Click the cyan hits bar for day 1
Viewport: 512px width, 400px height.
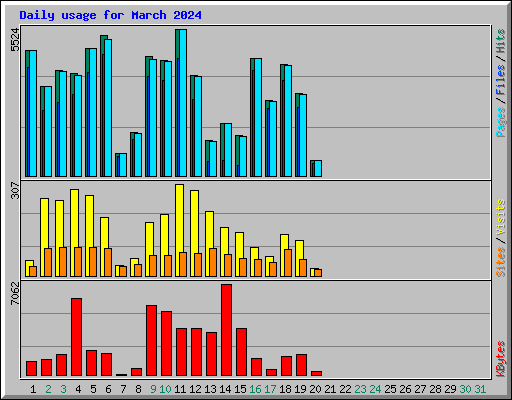point(33,114)
